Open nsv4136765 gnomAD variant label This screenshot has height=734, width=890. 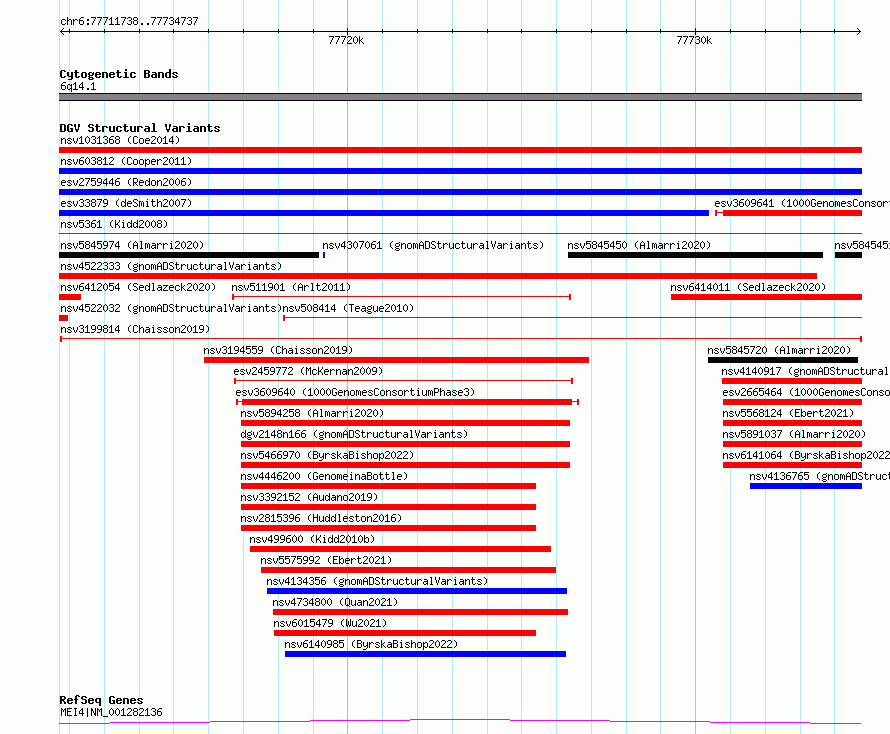pyautogui.click(x=820, y=476)
